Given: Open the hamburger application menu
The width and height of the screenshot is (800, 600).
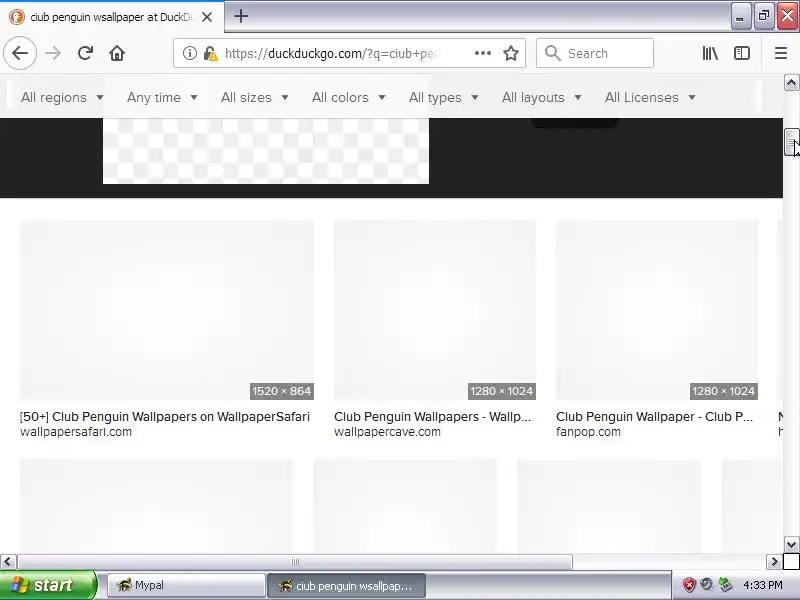Looking at the screenshot, I should [x=781, y=53].
